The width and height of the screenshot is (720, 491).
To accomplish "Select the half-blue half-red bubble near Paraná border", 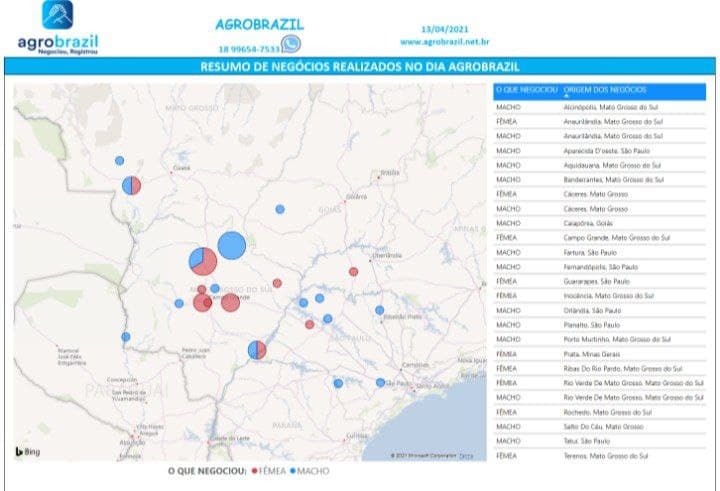I will click(x=257, y=350).
